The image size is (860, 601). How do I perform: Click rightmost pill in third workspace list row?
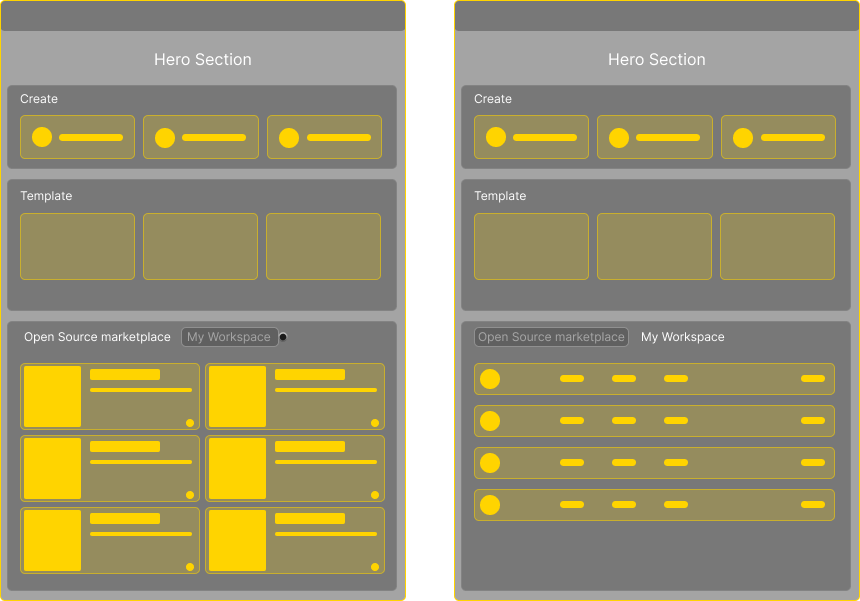[x=813, y=463]
